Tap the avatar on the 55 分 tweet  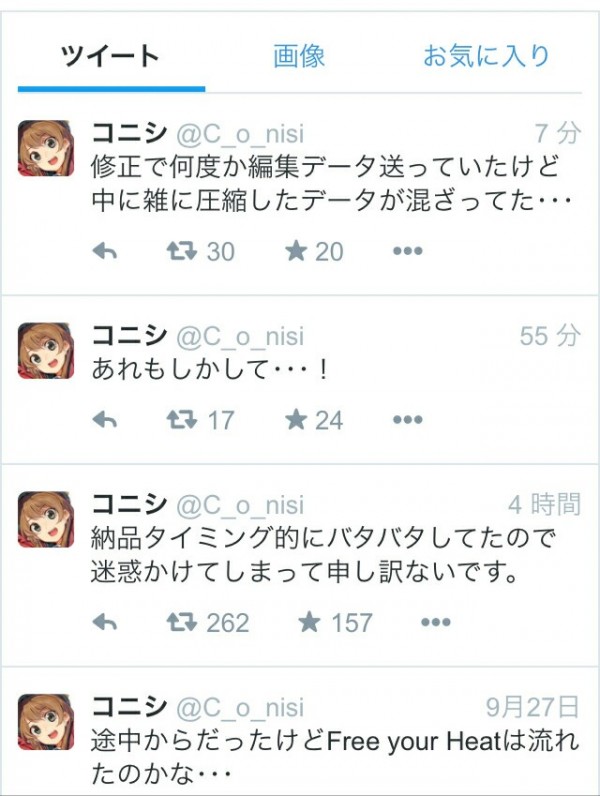coord(46,350)
